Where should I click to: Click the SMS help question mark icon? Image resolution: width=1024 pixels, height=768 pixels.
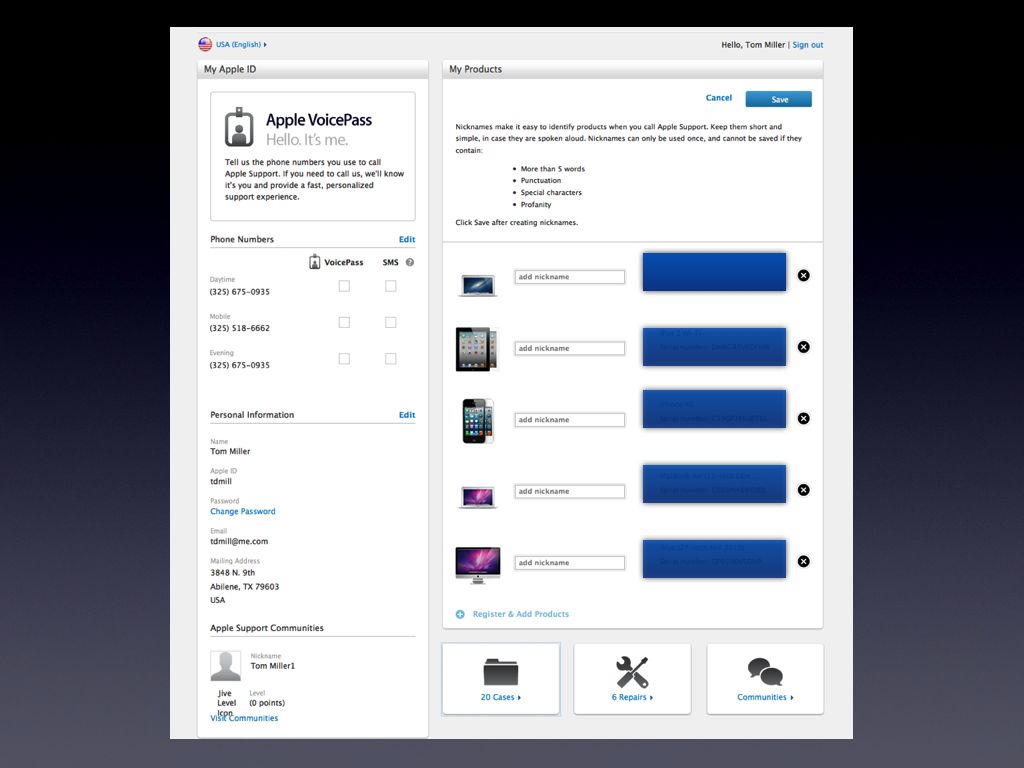[x=409, y=263]
